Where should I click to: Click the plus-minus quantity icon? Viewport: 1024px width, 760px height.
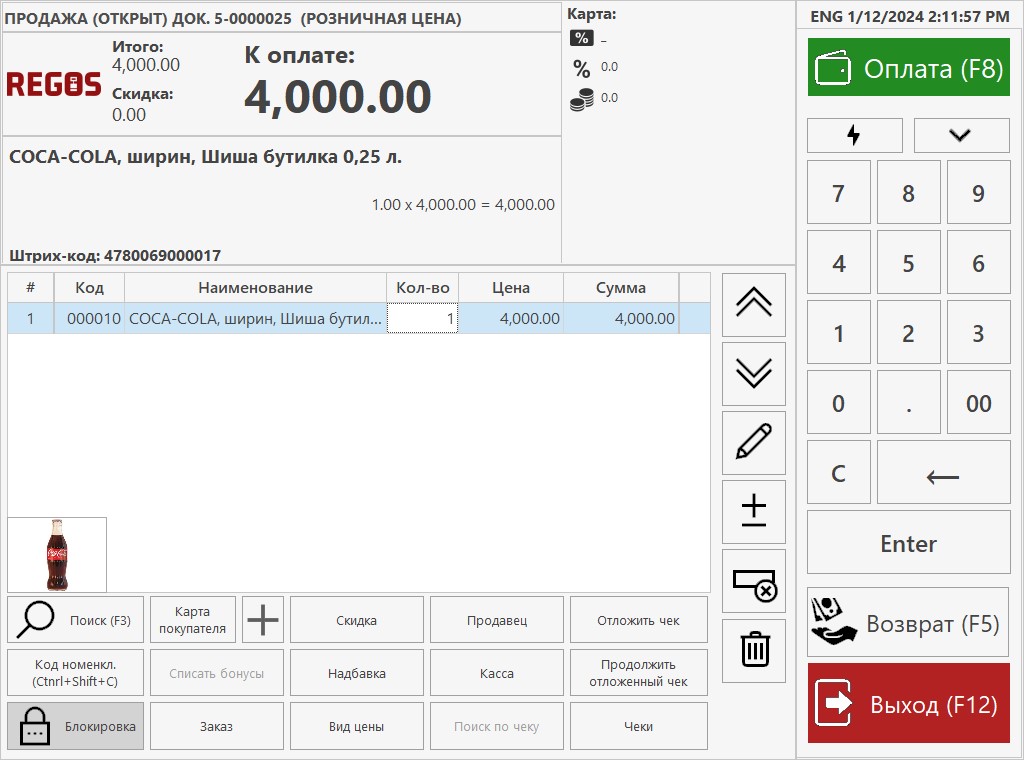[753, 511]
